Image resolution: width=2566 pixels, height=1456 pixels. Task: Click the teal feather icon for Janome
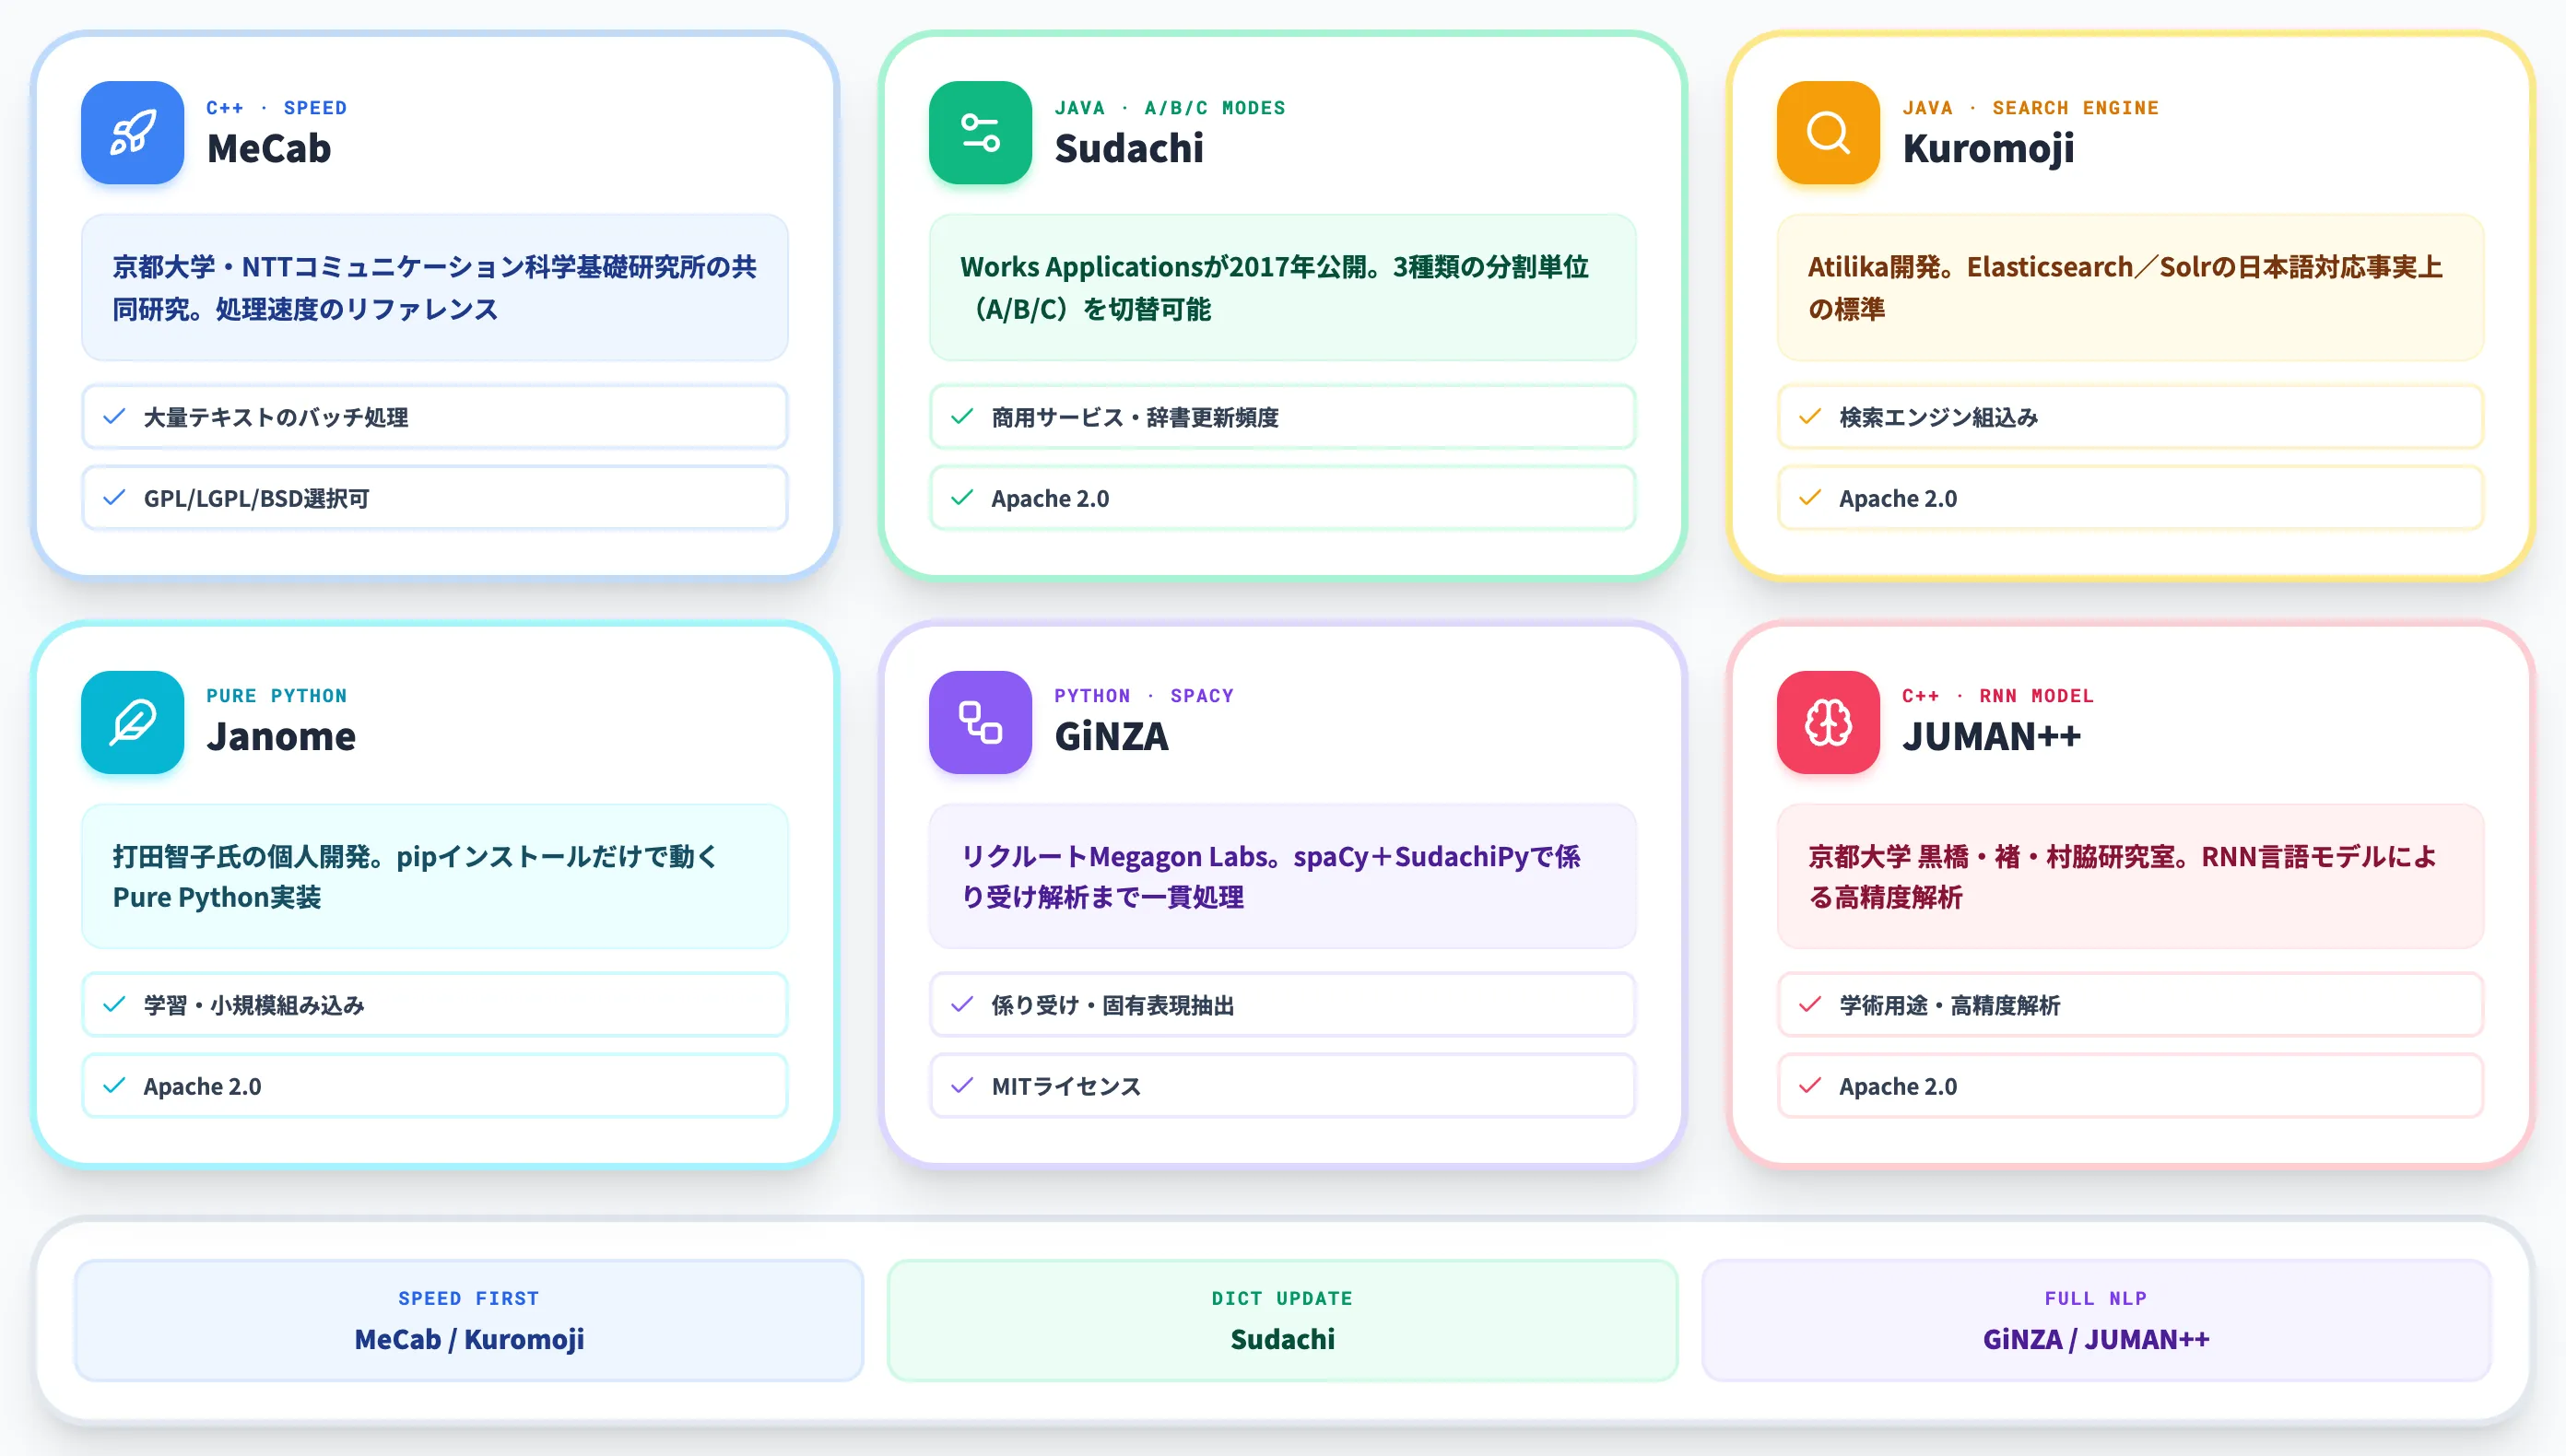coord(132,722)
